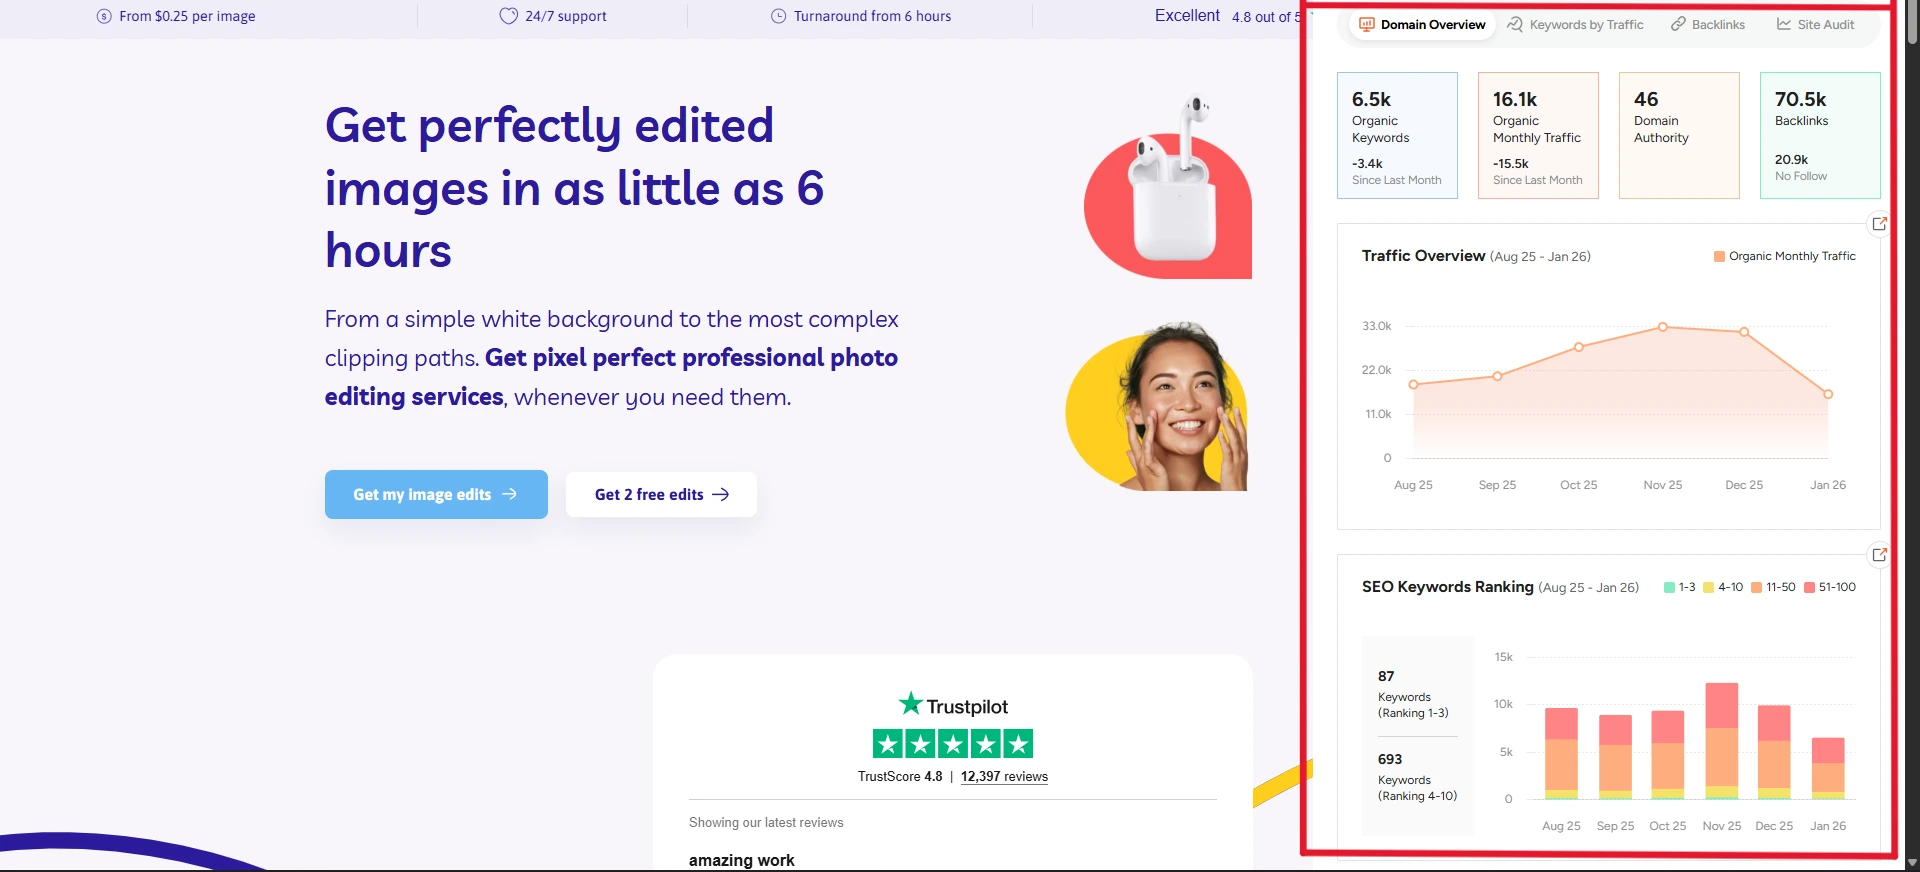
Task: Select the Domain Overview tab
Action: tap(1421, 24)
